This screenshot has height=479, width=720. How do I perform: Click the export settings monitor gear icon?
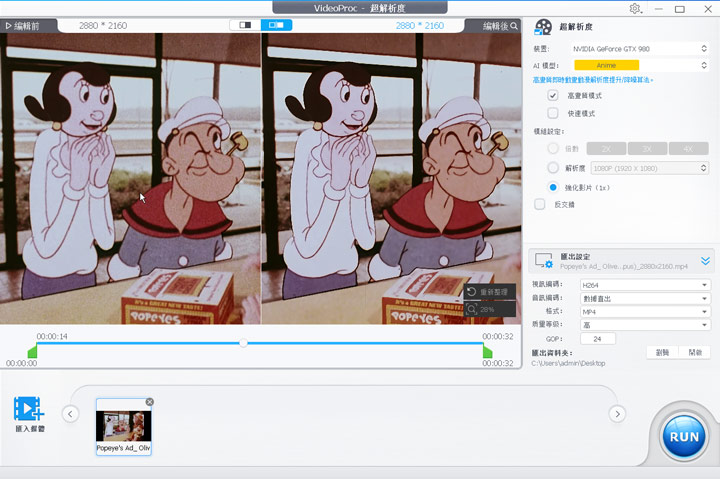pos(544,260)
